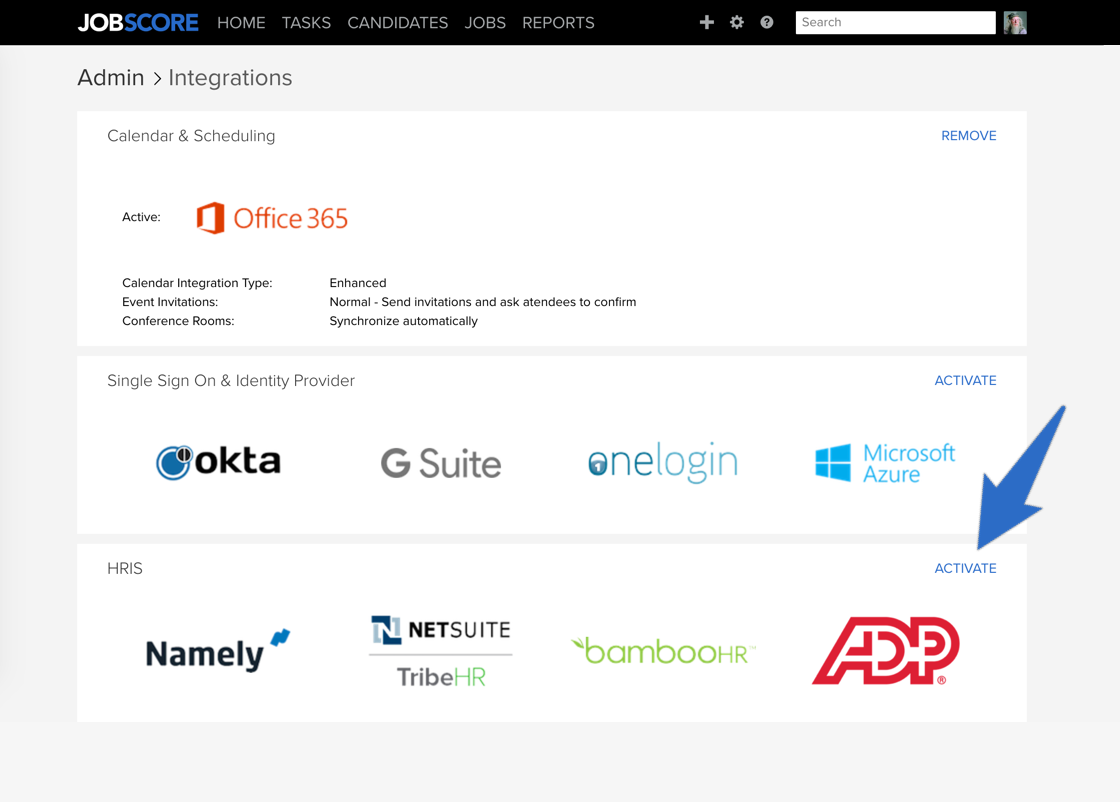Click the Single Sign On & Identity Provider heading

click(231, 381)
